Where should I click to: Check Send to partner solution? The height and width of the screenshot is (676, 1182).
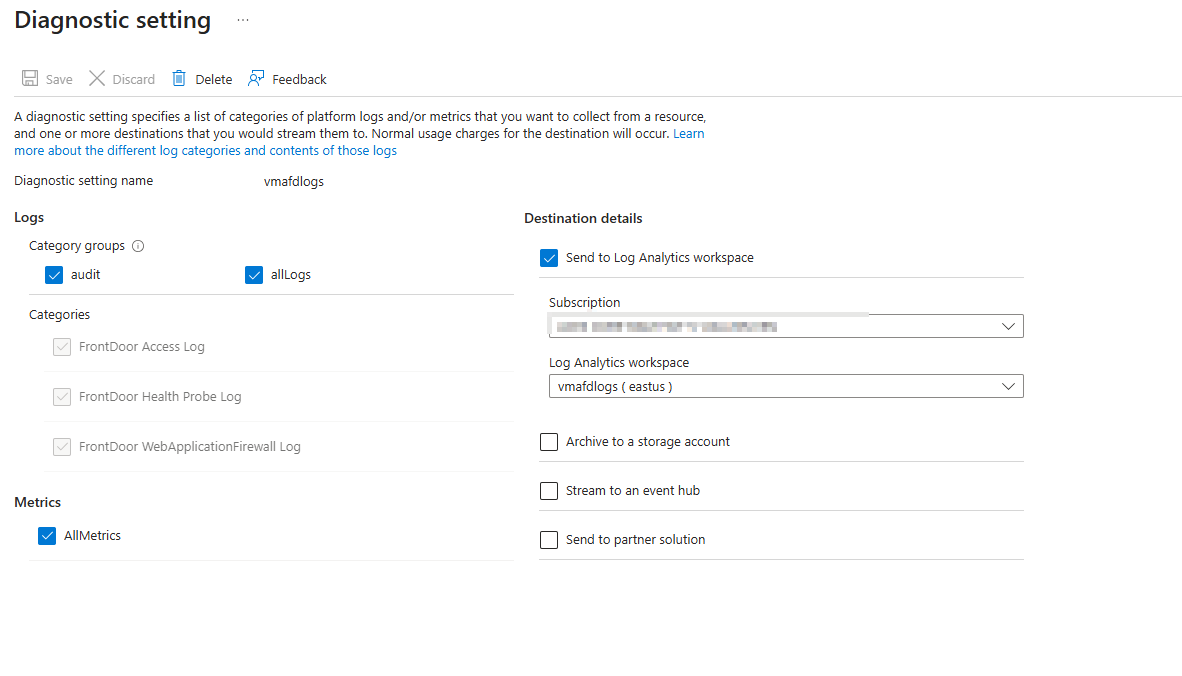[549, 540]
